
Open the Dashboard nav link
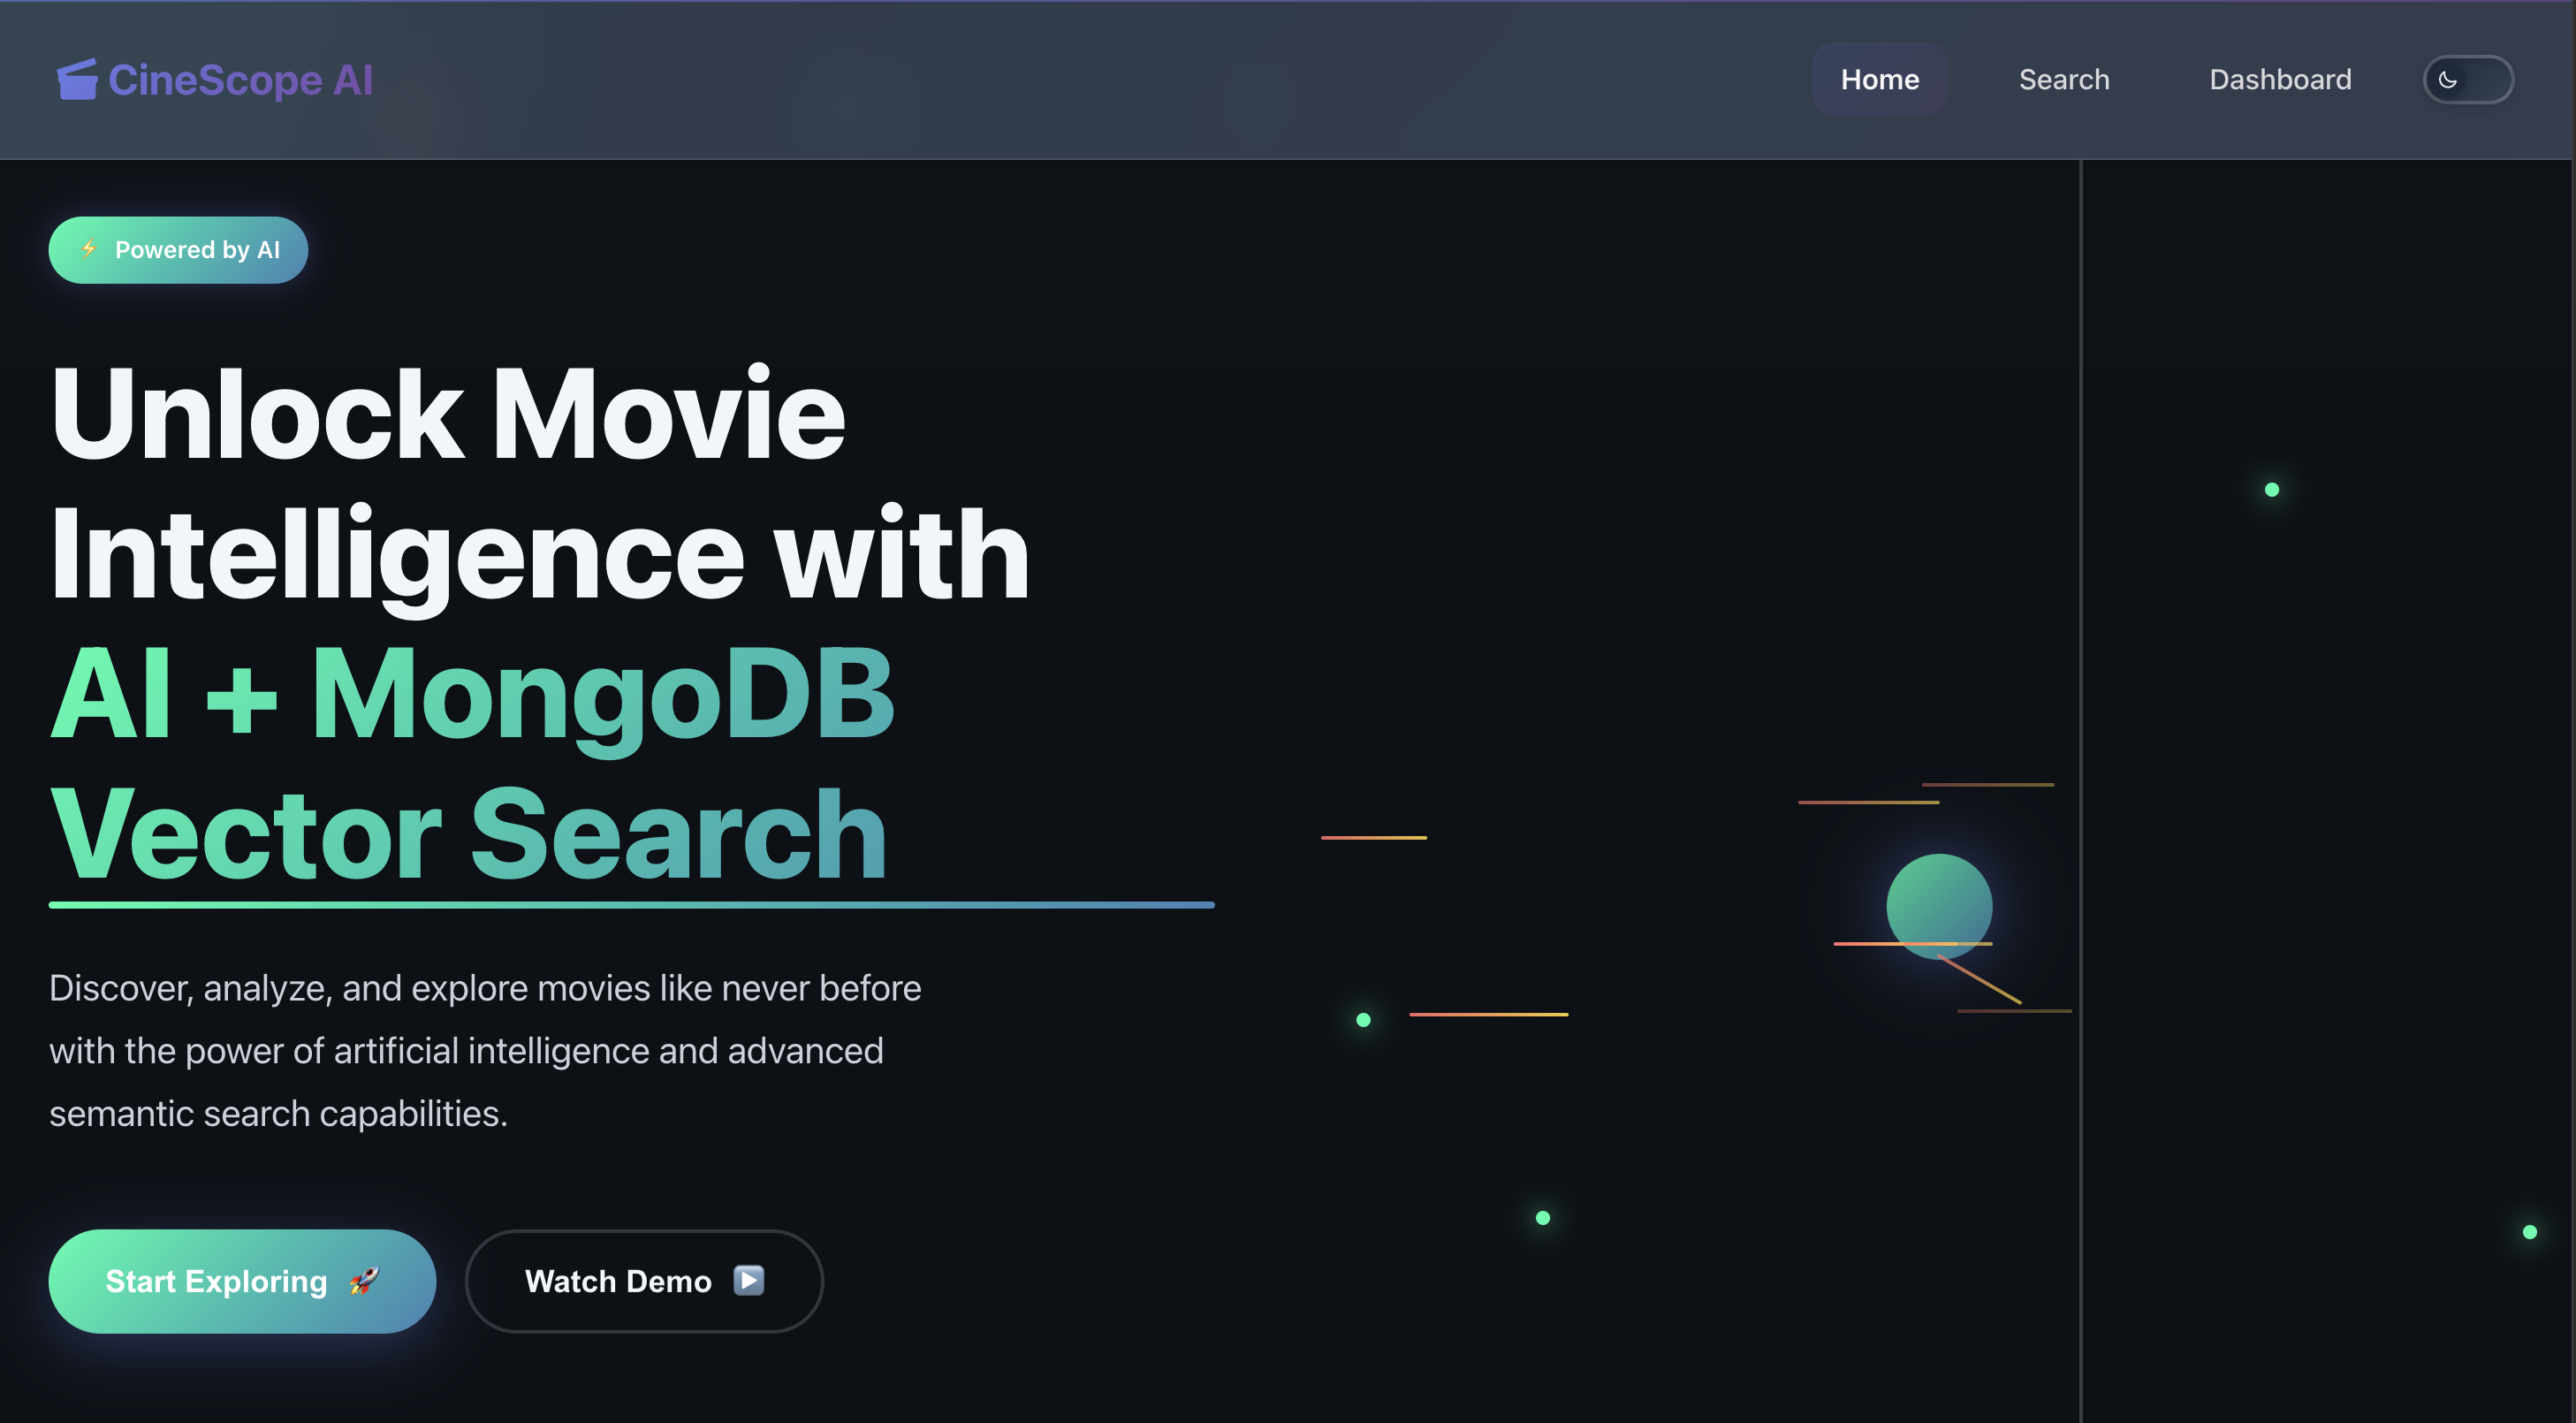[2279, 80]
